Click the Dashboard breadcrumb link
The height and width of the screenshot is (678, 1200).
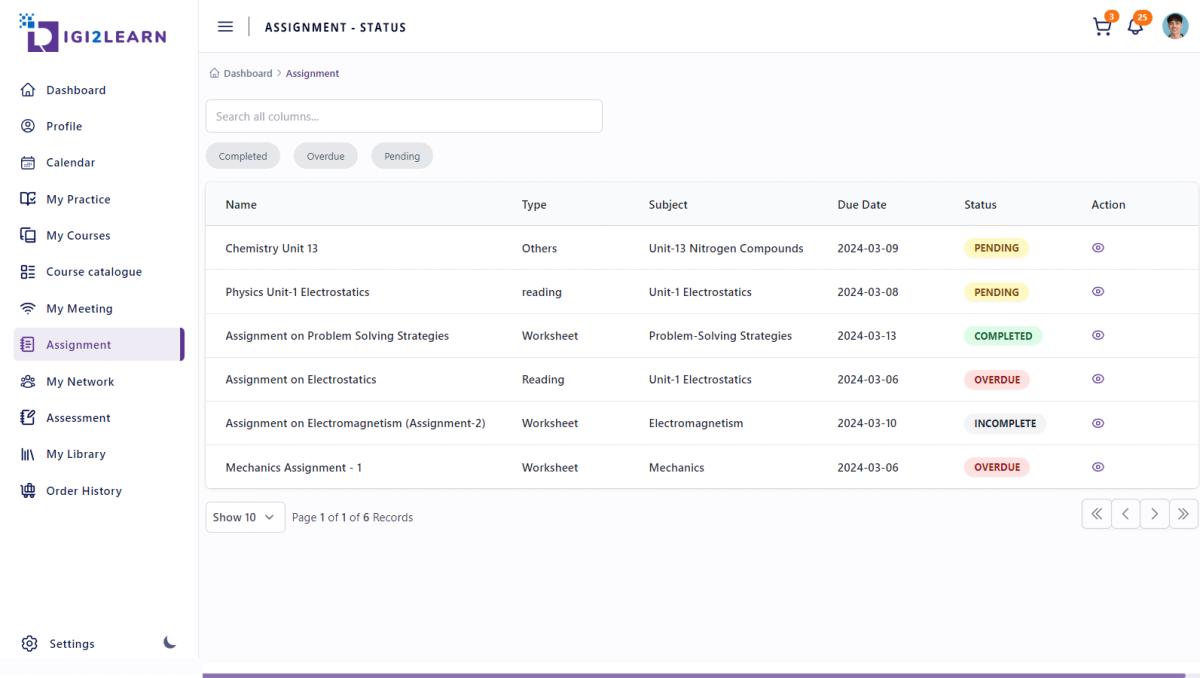click(x=247, y=73)
